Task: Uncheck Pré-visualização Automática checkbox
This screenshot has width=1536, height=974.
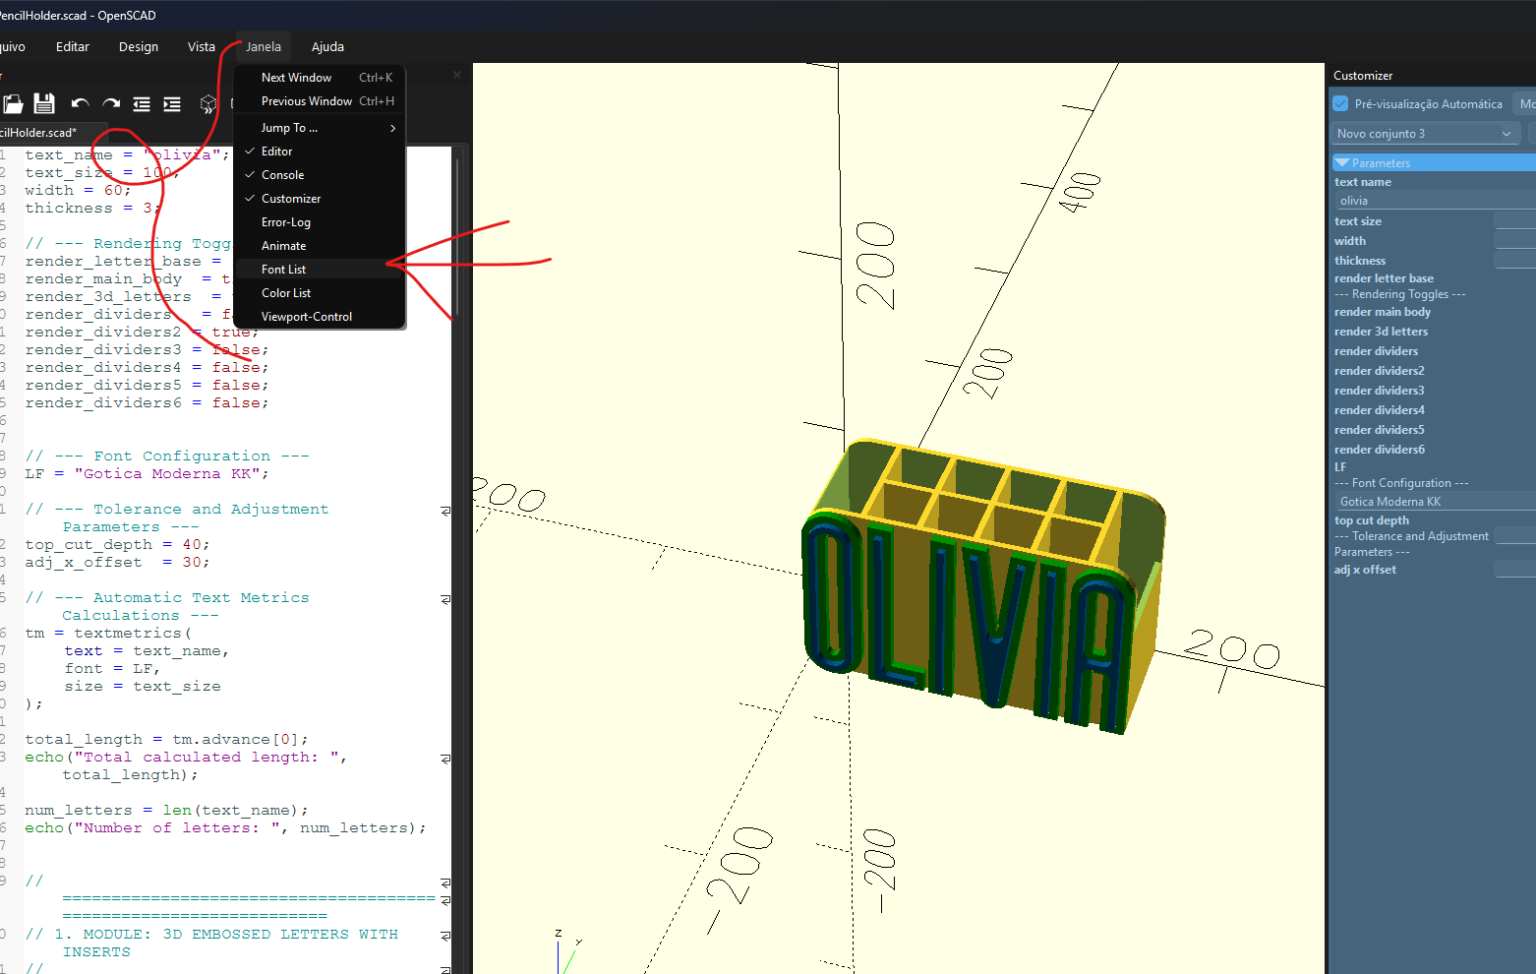Action: 1341,104
